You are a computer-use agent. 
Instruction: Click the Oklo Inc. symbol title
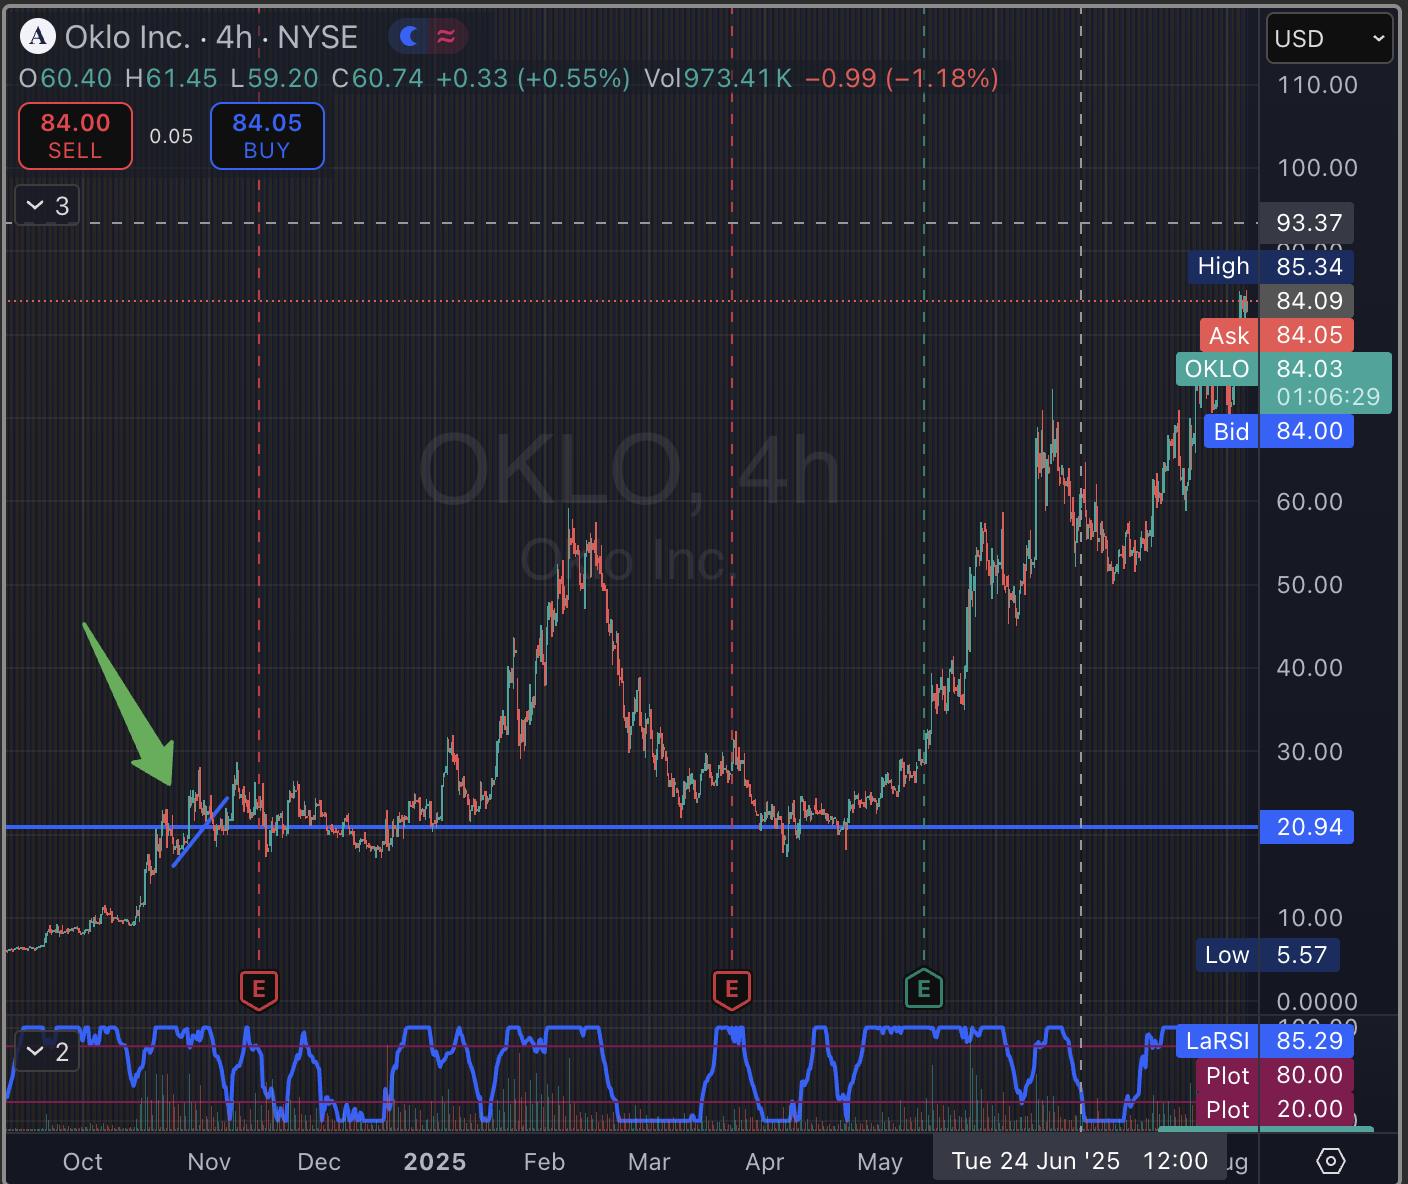(127, 37)
